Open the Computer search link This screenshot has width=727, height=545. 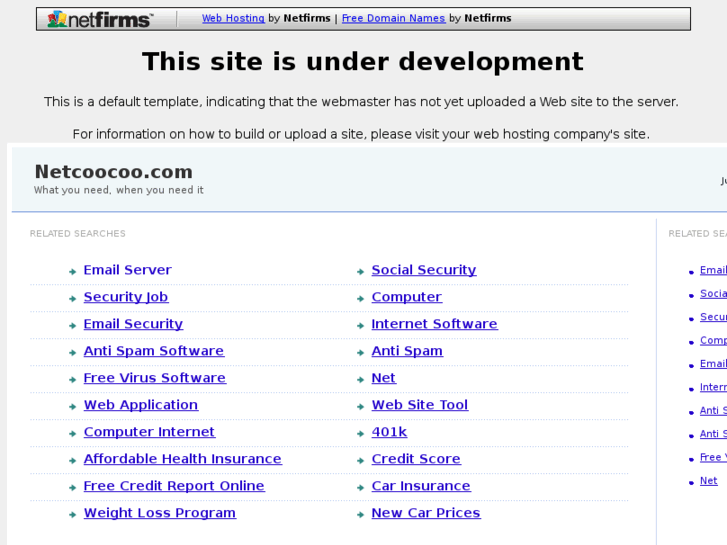click(x=407, y=297)
